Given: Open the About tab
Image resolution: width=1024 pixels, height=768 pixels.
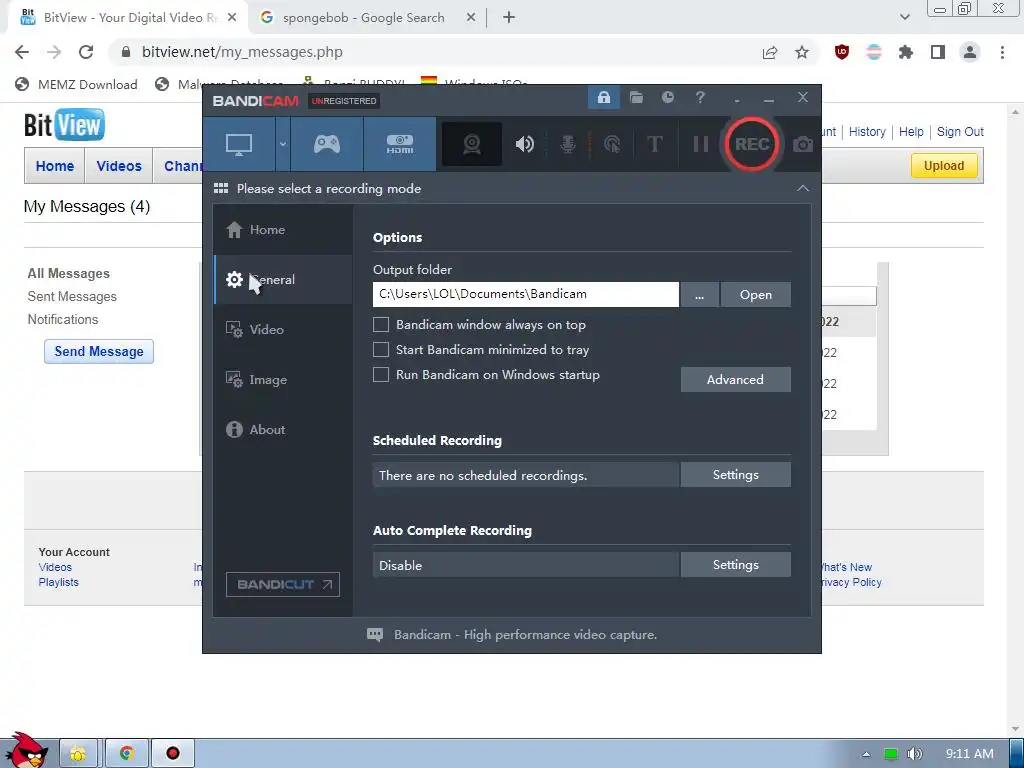Looking at the screenshot, I should (283, 430).
